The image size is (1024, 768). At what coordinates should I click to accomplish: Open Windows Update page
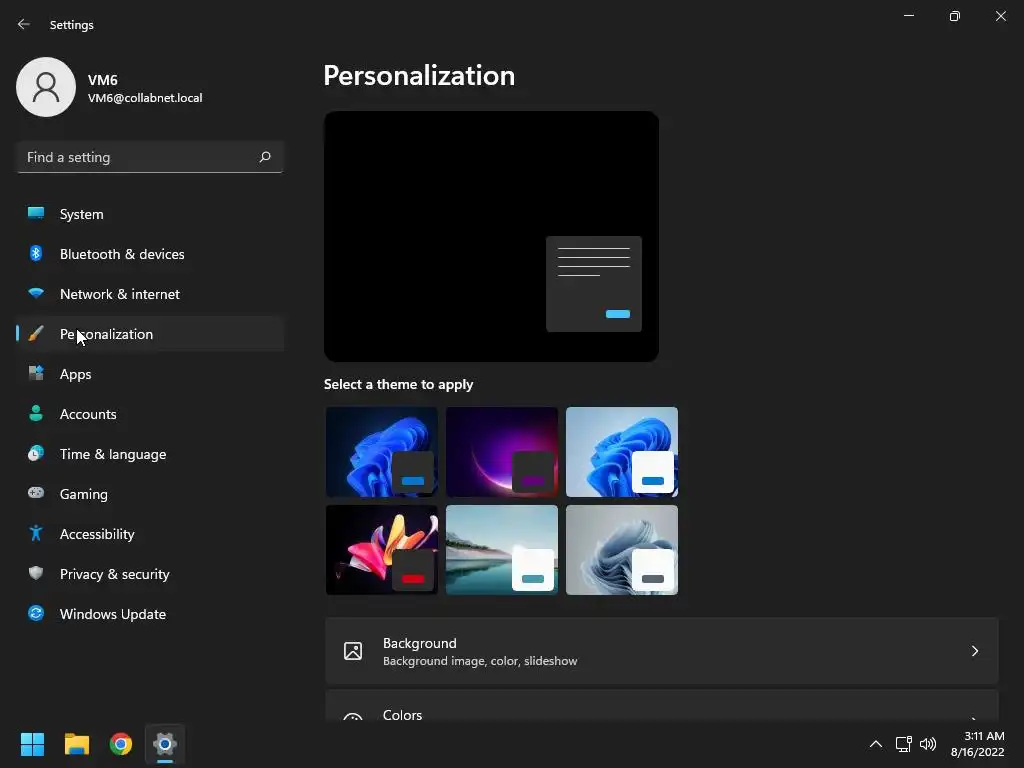[x=150, y=614]
